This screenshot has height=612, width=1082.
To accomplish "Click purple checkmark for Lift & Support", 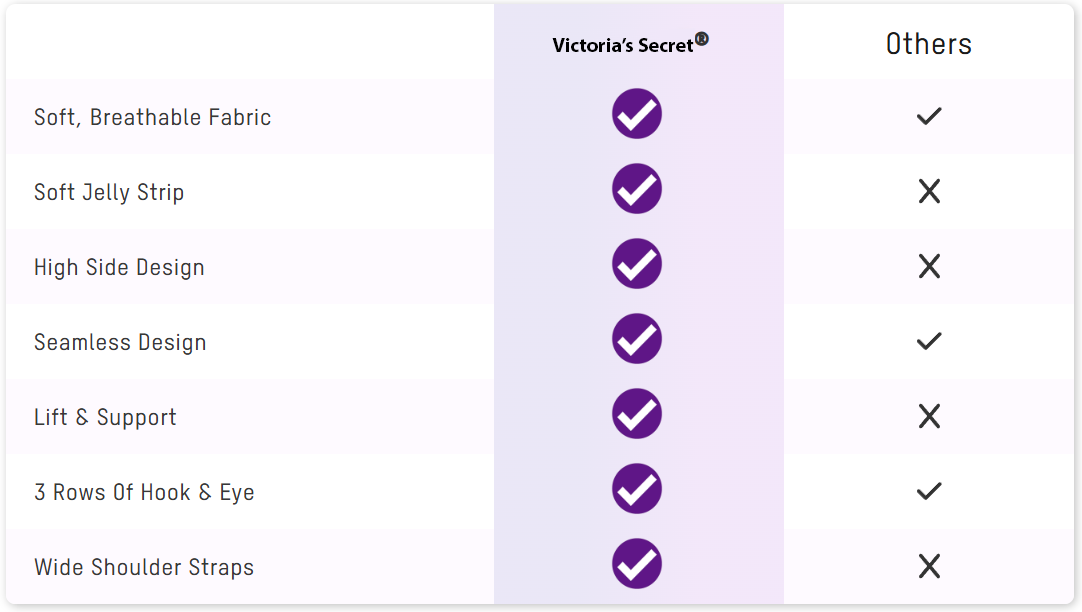I will click(637, 414).
